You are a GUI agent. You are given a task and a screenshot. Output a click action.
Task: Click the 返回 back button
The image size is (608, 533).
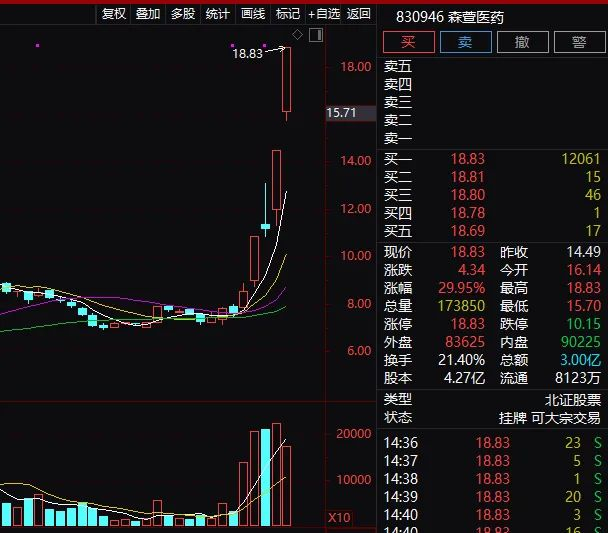(359, 14)
